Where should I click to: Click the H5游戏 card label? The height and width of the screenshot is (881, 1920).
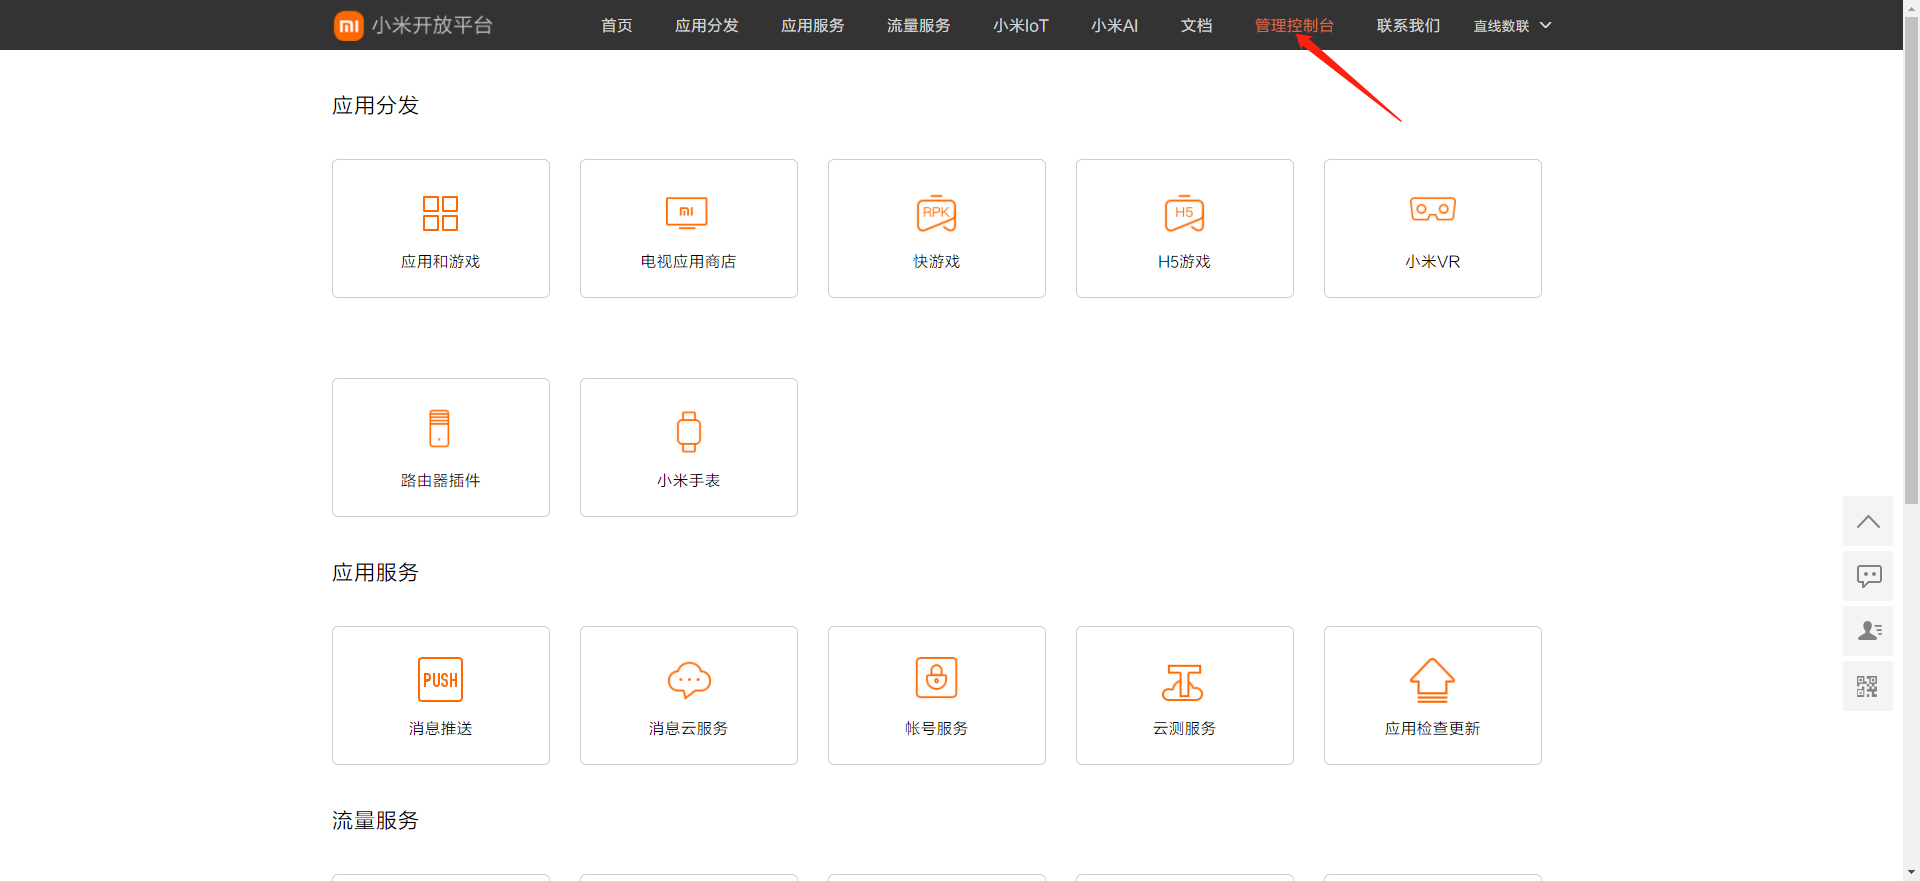click(1184, 261)
